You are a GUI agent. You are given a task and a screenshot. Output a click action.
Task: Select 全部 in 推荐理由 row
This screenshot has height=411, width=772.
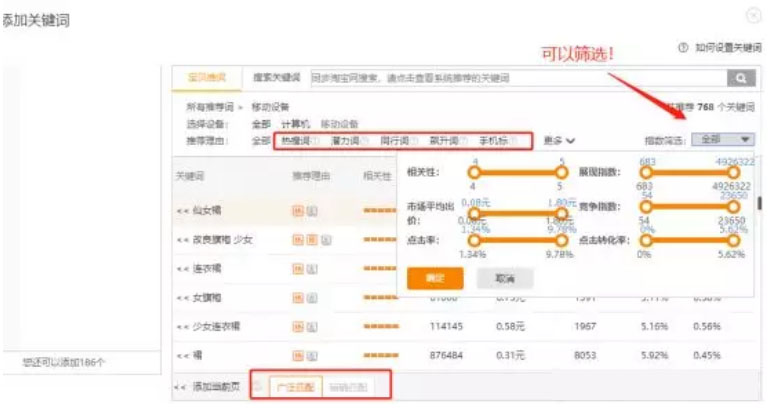[x=261, y=141]
